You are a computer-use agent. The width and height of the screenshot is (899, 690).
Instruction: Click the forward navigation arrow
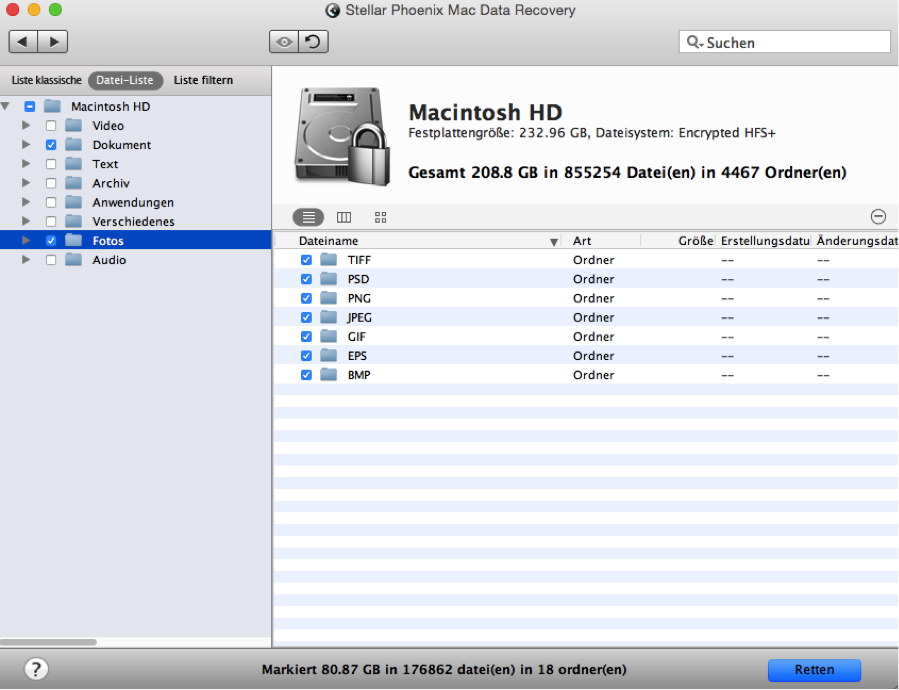pyautogui.click(x=53, y=42)
